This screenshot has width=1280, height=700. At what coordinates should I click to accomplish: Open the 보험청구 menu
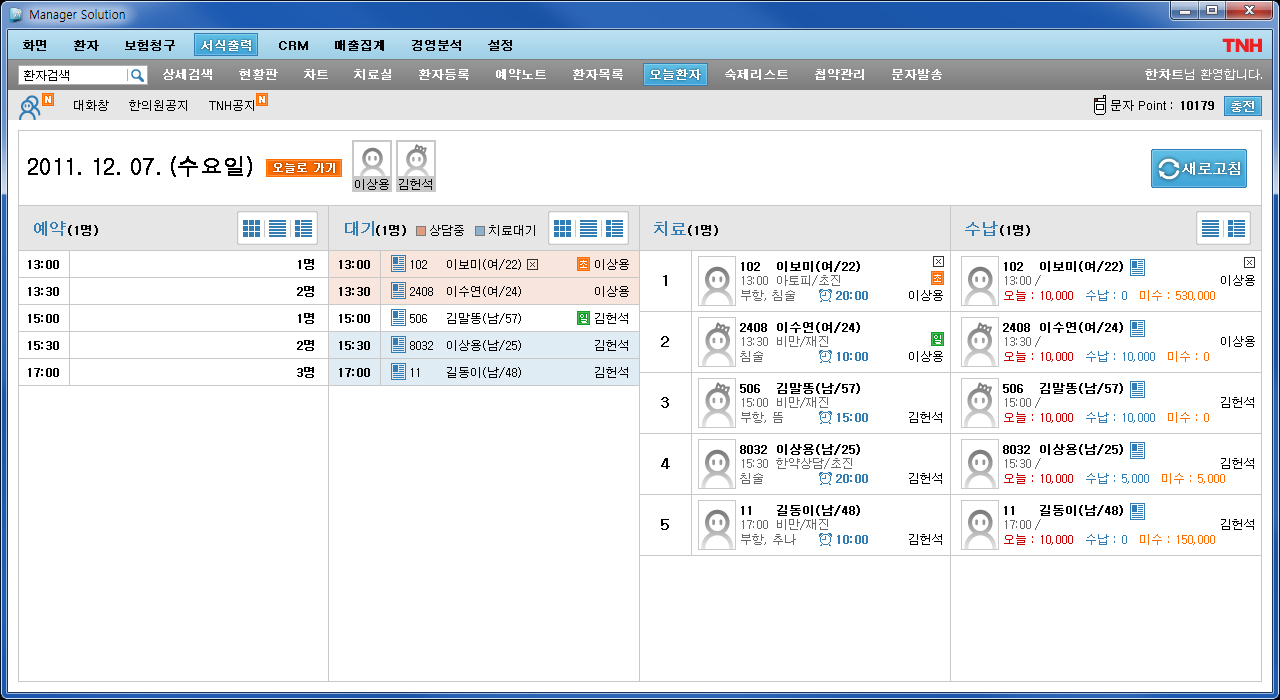[150, 45]
